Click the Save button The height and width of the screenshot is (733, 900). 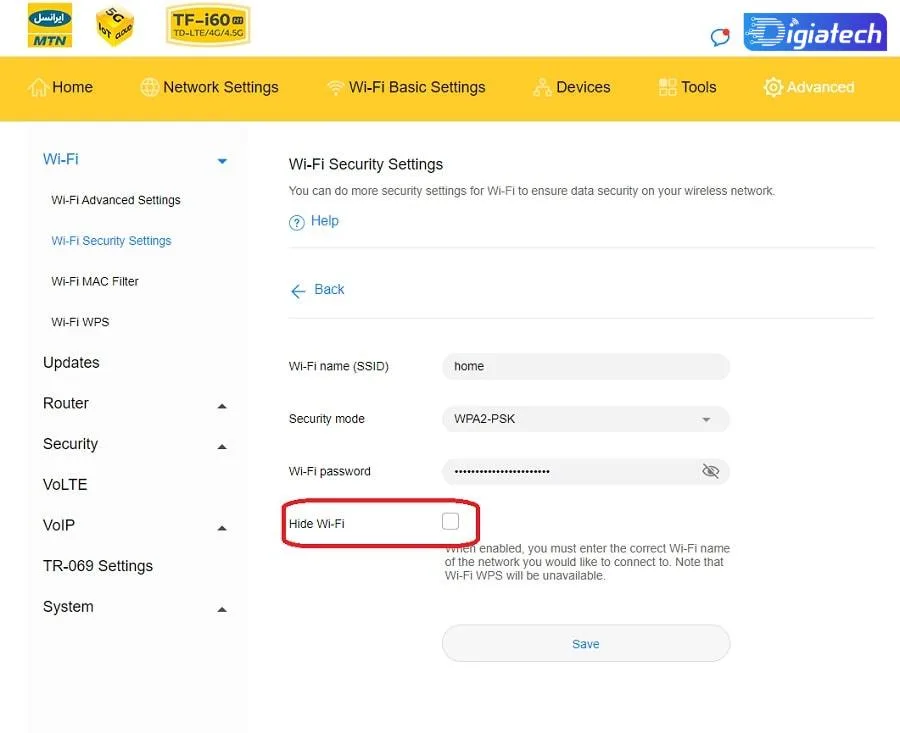click(x=585, y=643)
